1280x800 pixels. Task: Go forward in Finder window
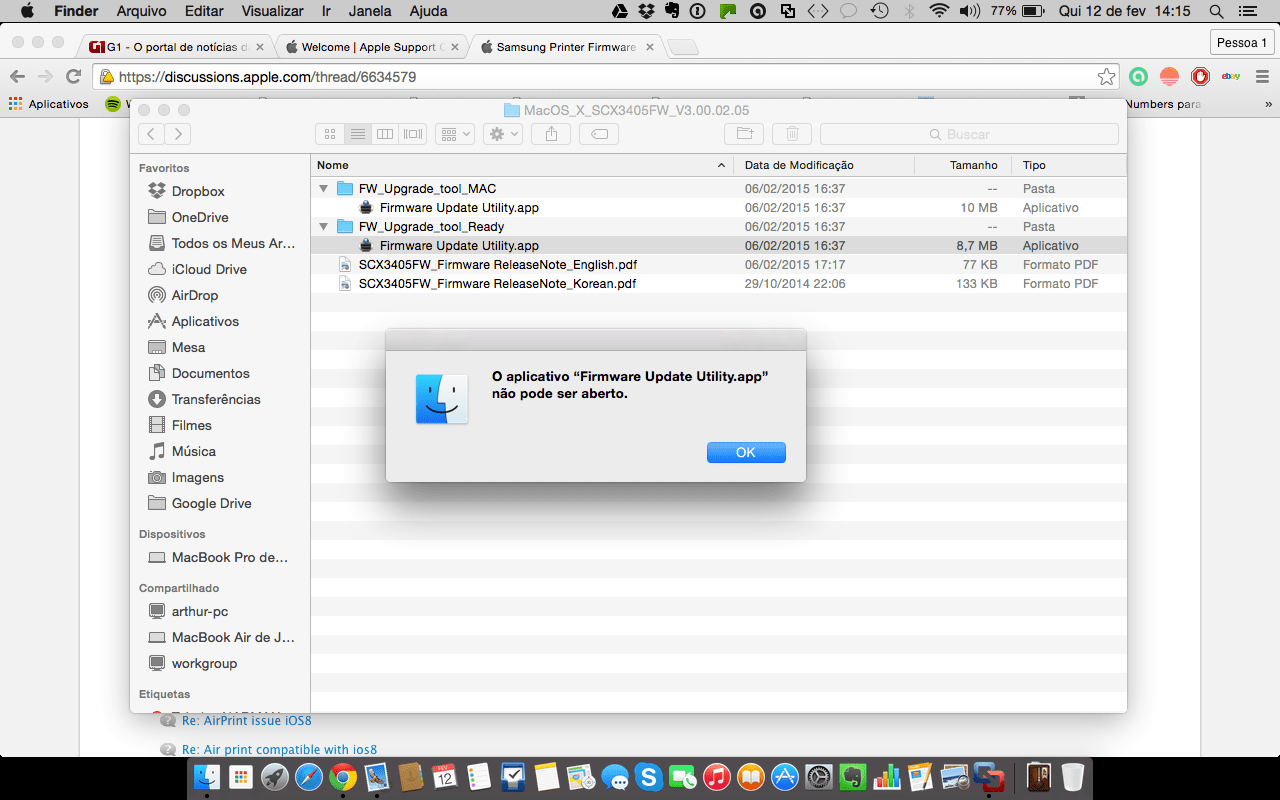(178, 134)
